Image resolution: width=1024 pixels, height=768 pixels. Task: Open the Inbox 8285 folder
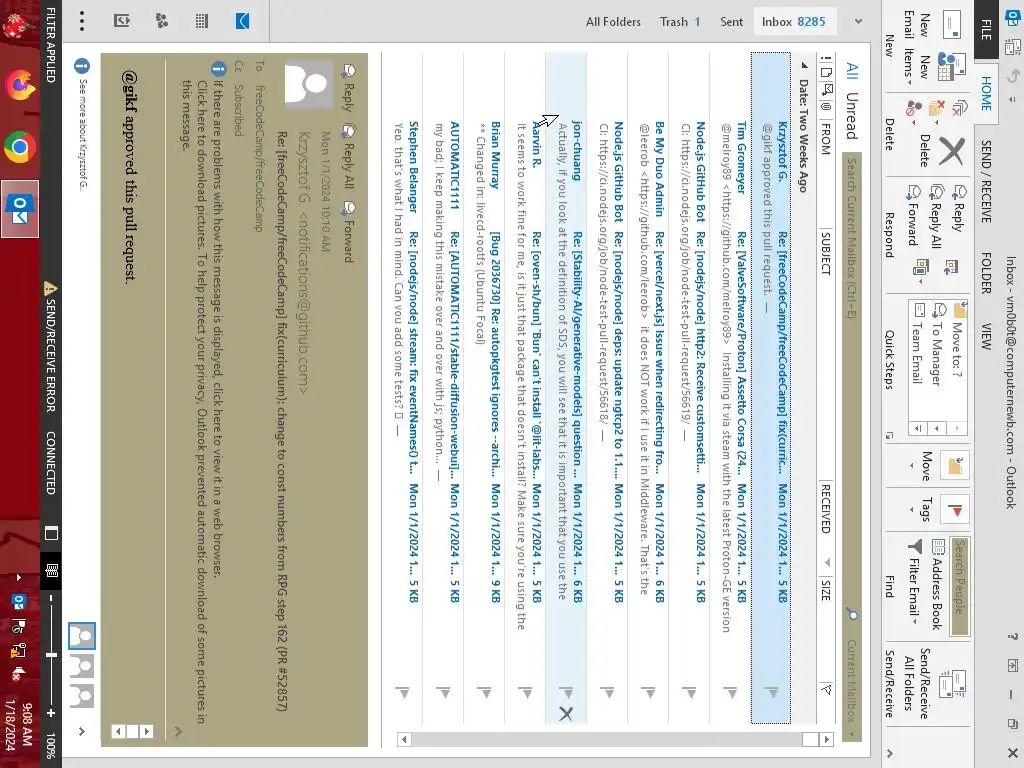click(x=793, y=22)
